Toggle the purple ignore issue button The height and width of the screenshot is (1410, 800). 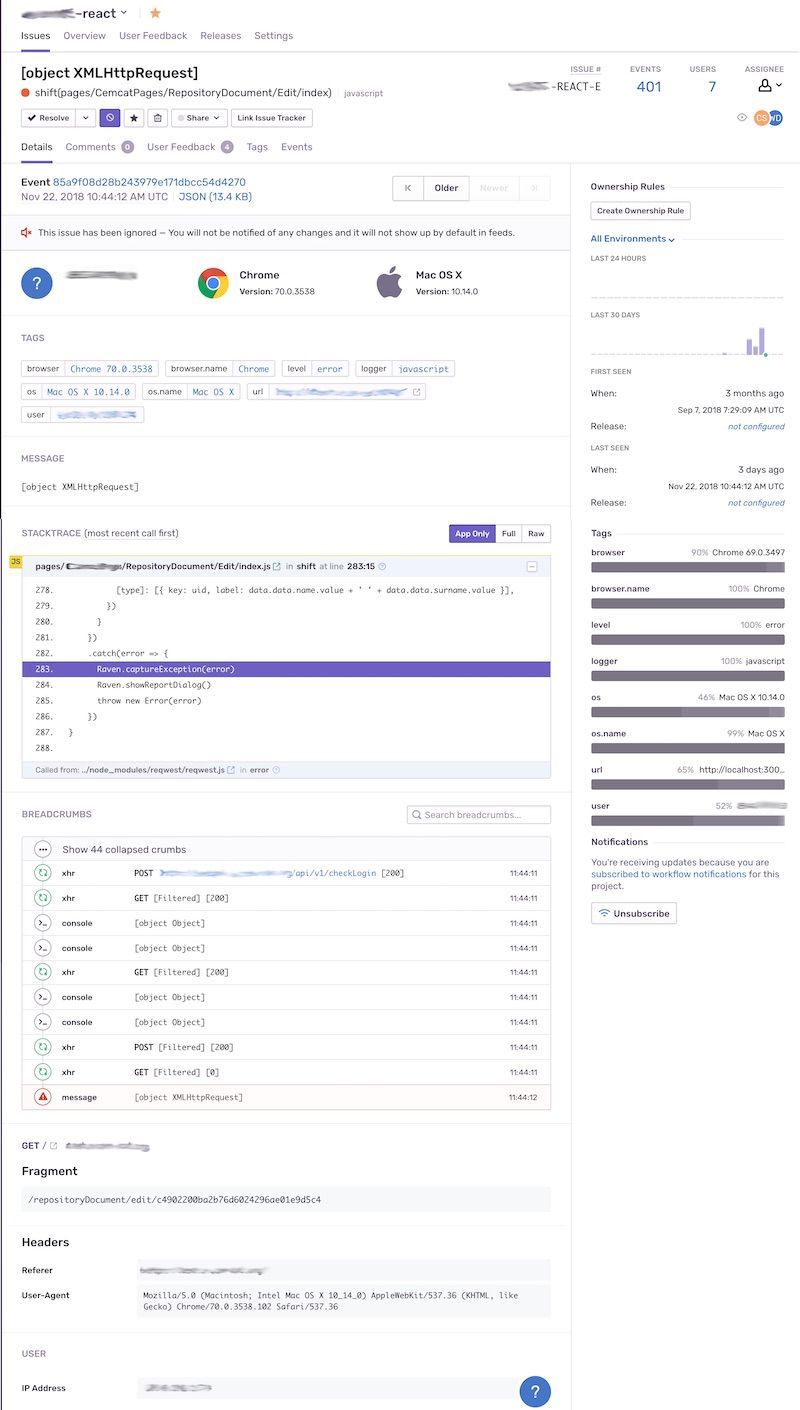tap(110, 118)
